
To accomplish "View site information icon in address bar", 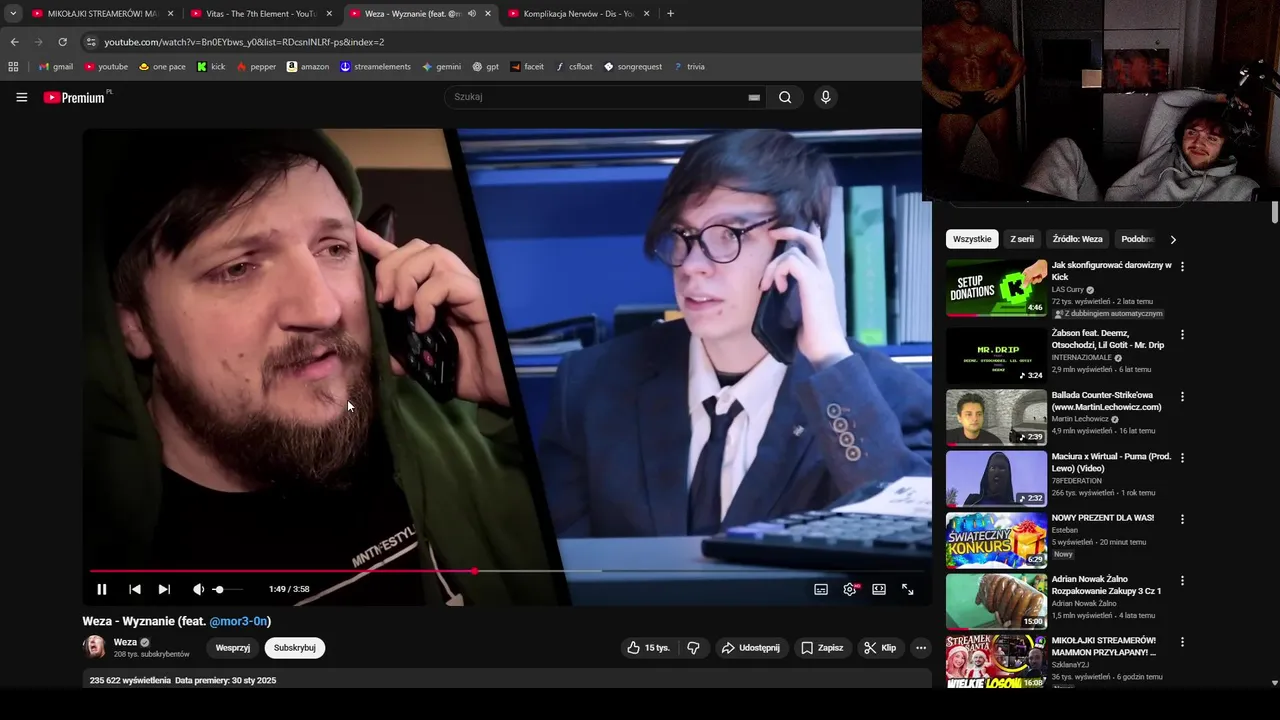I will point(91,42).
